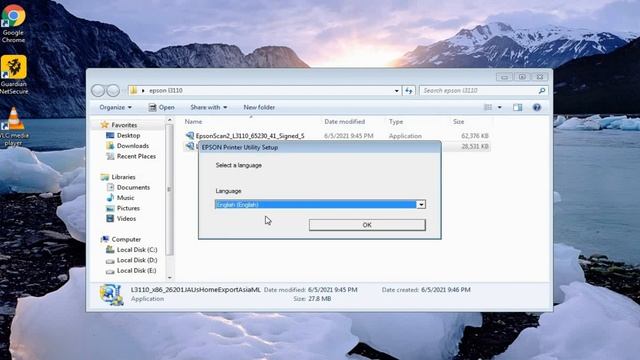
Task: Click Computer icon in navigation pane
Action: pyautogui.click(x=104, y=239)
